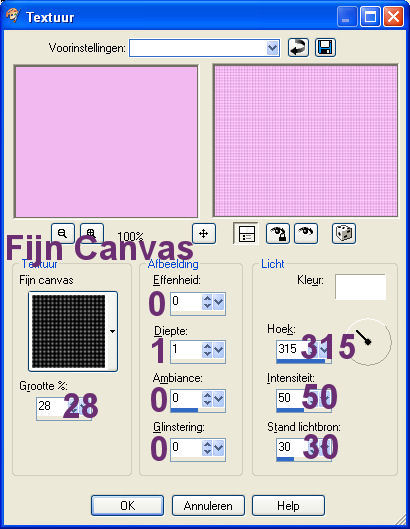This screenshot has width=410, height=529.
Task: Click the proof eye icon
Action: point(306,233)
